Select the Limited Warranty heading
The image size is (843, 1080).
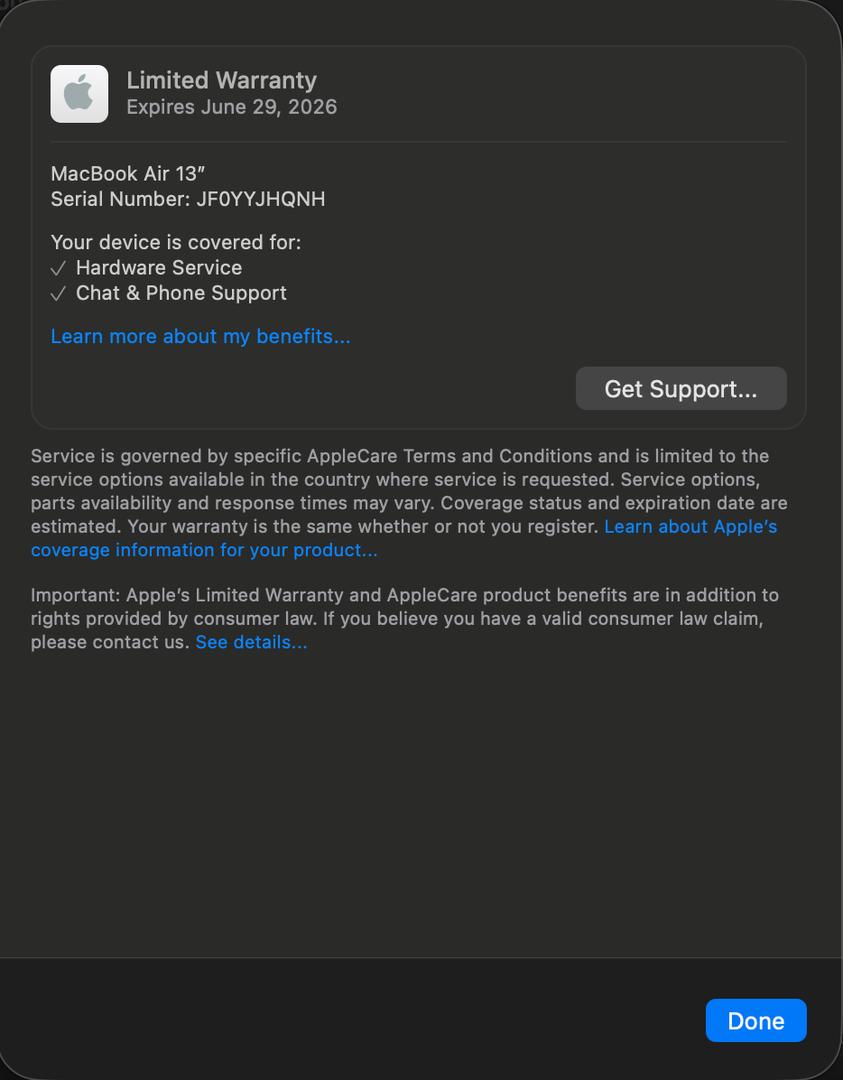point(221,81)
